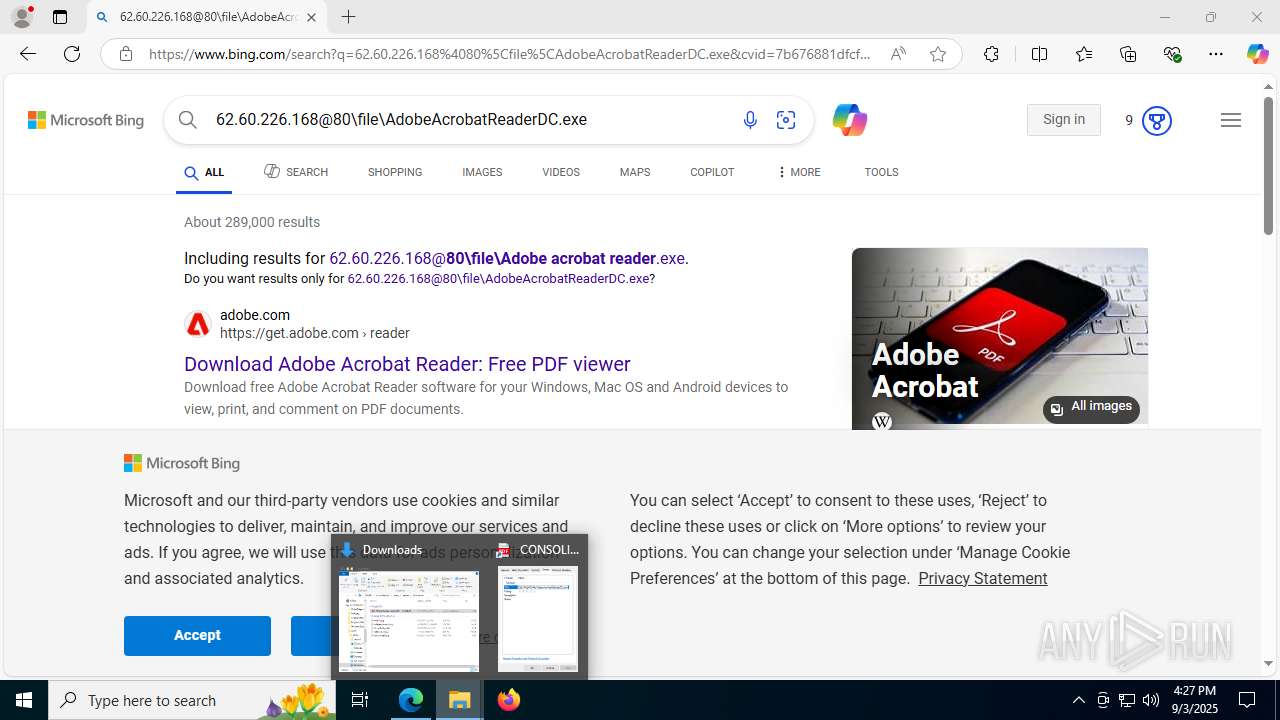Image resolution: width=1280 pixels, height=720 pixels.
Task: Click Microsoft Edge taskbar icon
Action: [x=411, y=700]
